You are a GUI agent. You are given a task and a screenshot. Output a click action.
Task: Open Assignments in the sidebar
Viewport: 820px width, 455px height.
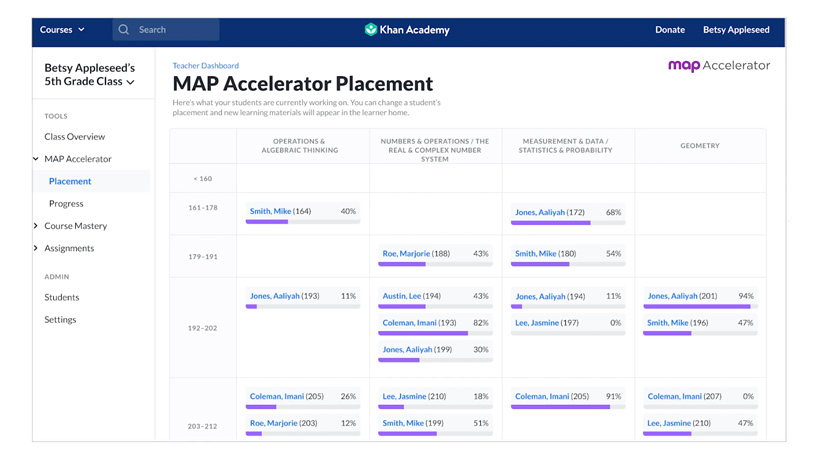[69, 248]
